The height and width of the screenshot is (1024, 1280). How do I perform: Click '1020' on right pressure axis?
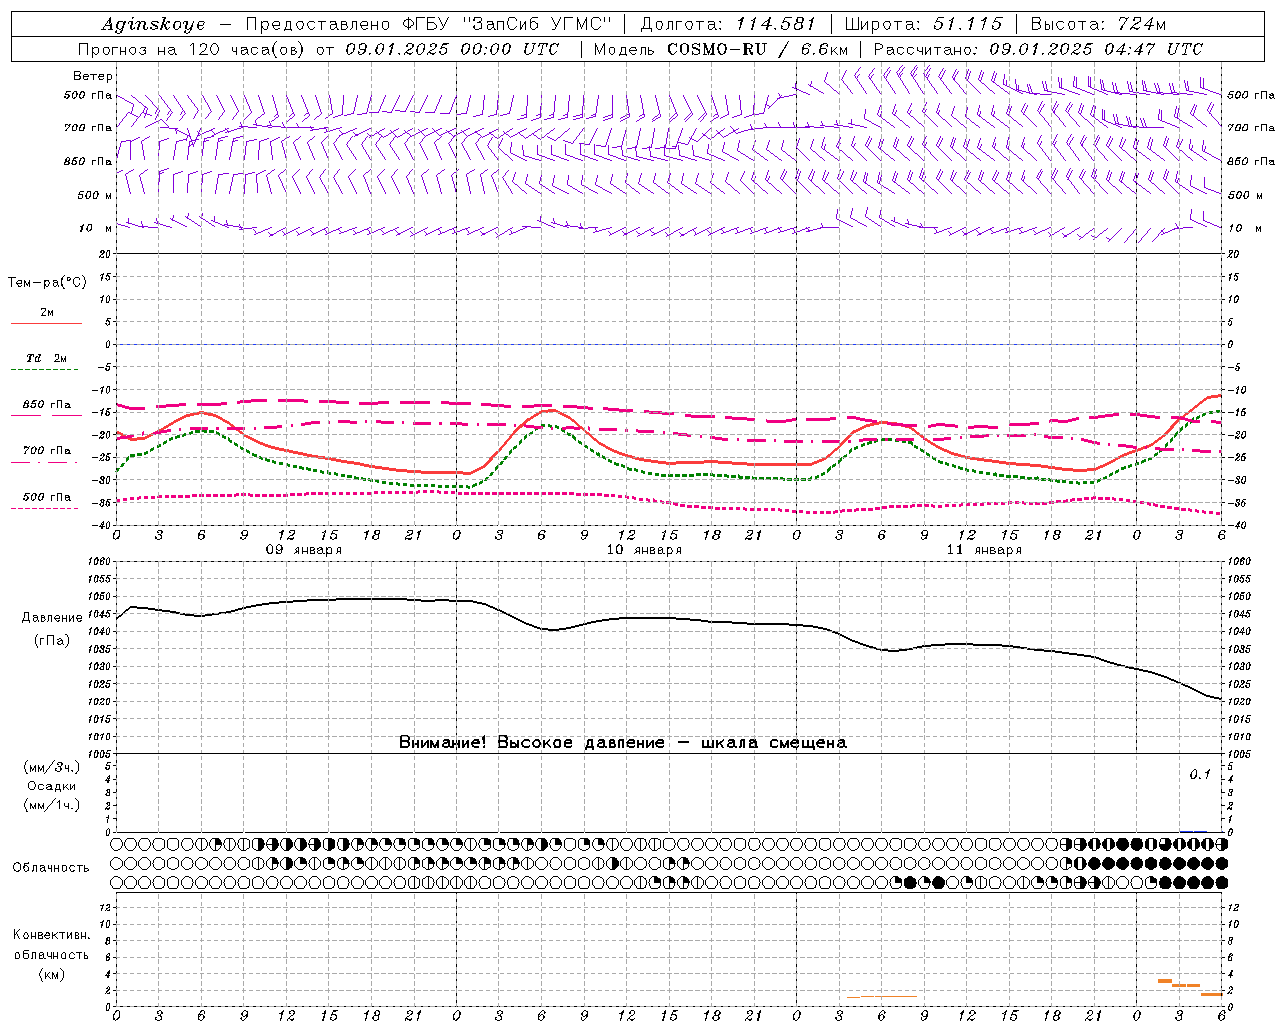pyautogui.click(x=1239, y=702)
